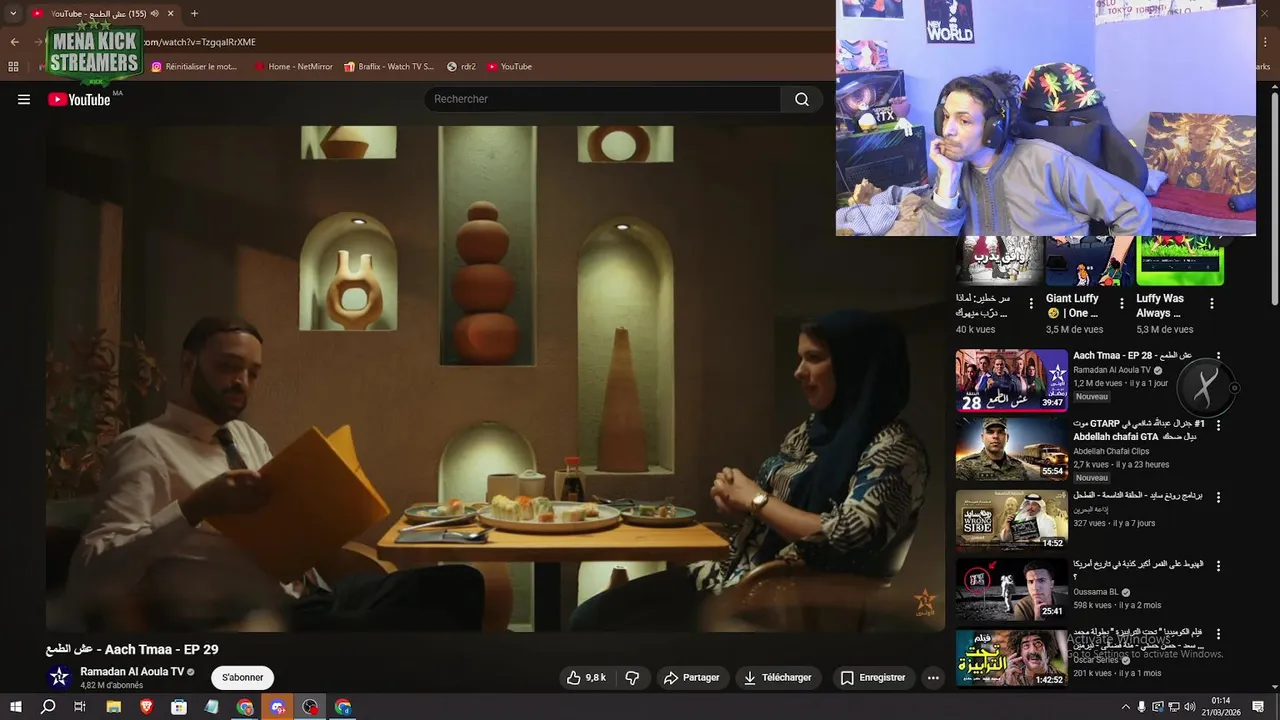This screenshot has height=720, width=1280.
Task: Open the Wrong Side 14:52 video thumbnail
Action: pyautogui.click(x=1011, y=520)
